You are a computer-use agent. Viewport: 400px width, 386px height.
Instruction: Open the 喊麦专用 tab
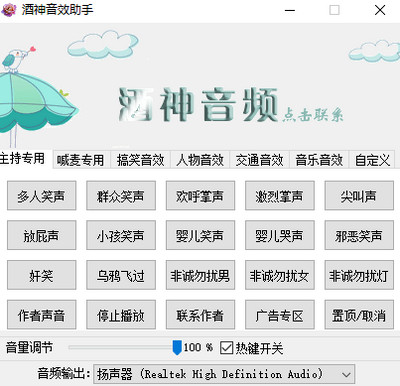(80, 160)
